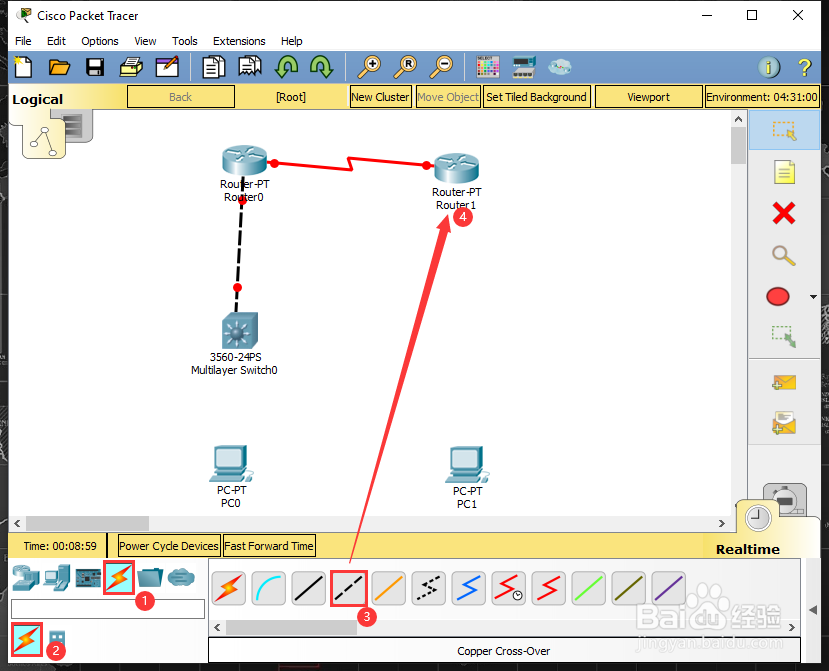Choose Serial DCE cable with clock

509,588
